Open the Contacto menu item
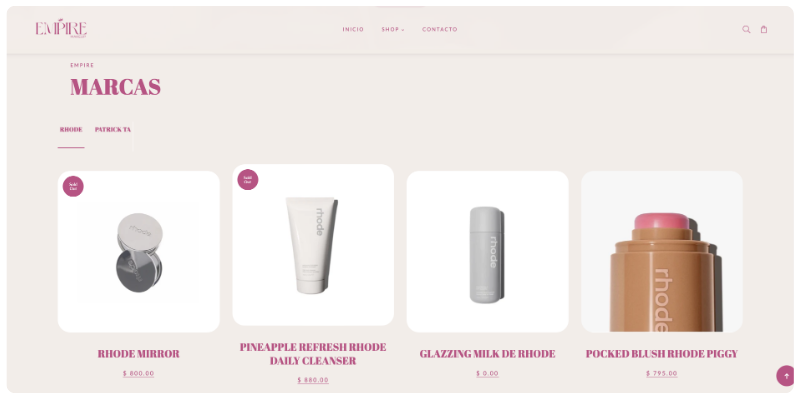Image resolution: width=800 pixels, height=400 pixels. point(440,30)
